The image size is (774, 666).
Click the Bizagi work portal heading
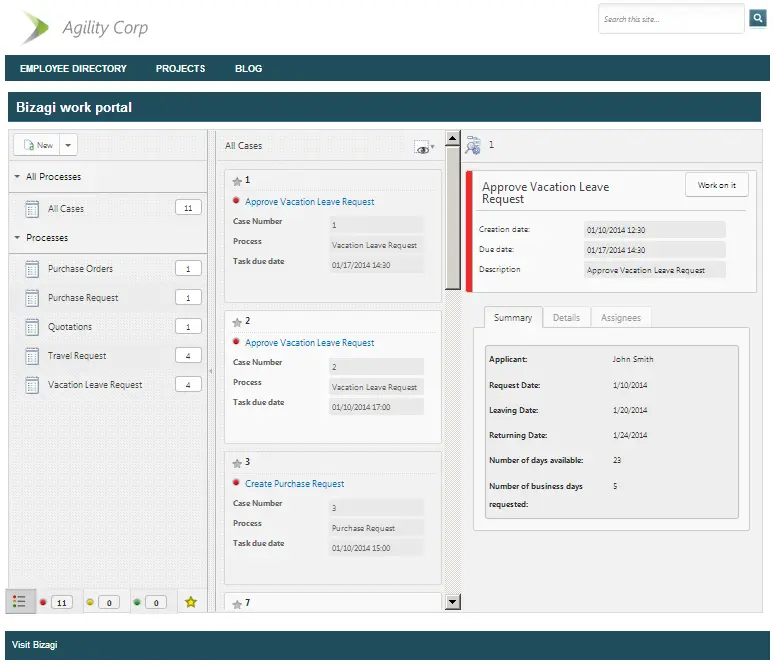pyautogui.click(x=74, y=107)
